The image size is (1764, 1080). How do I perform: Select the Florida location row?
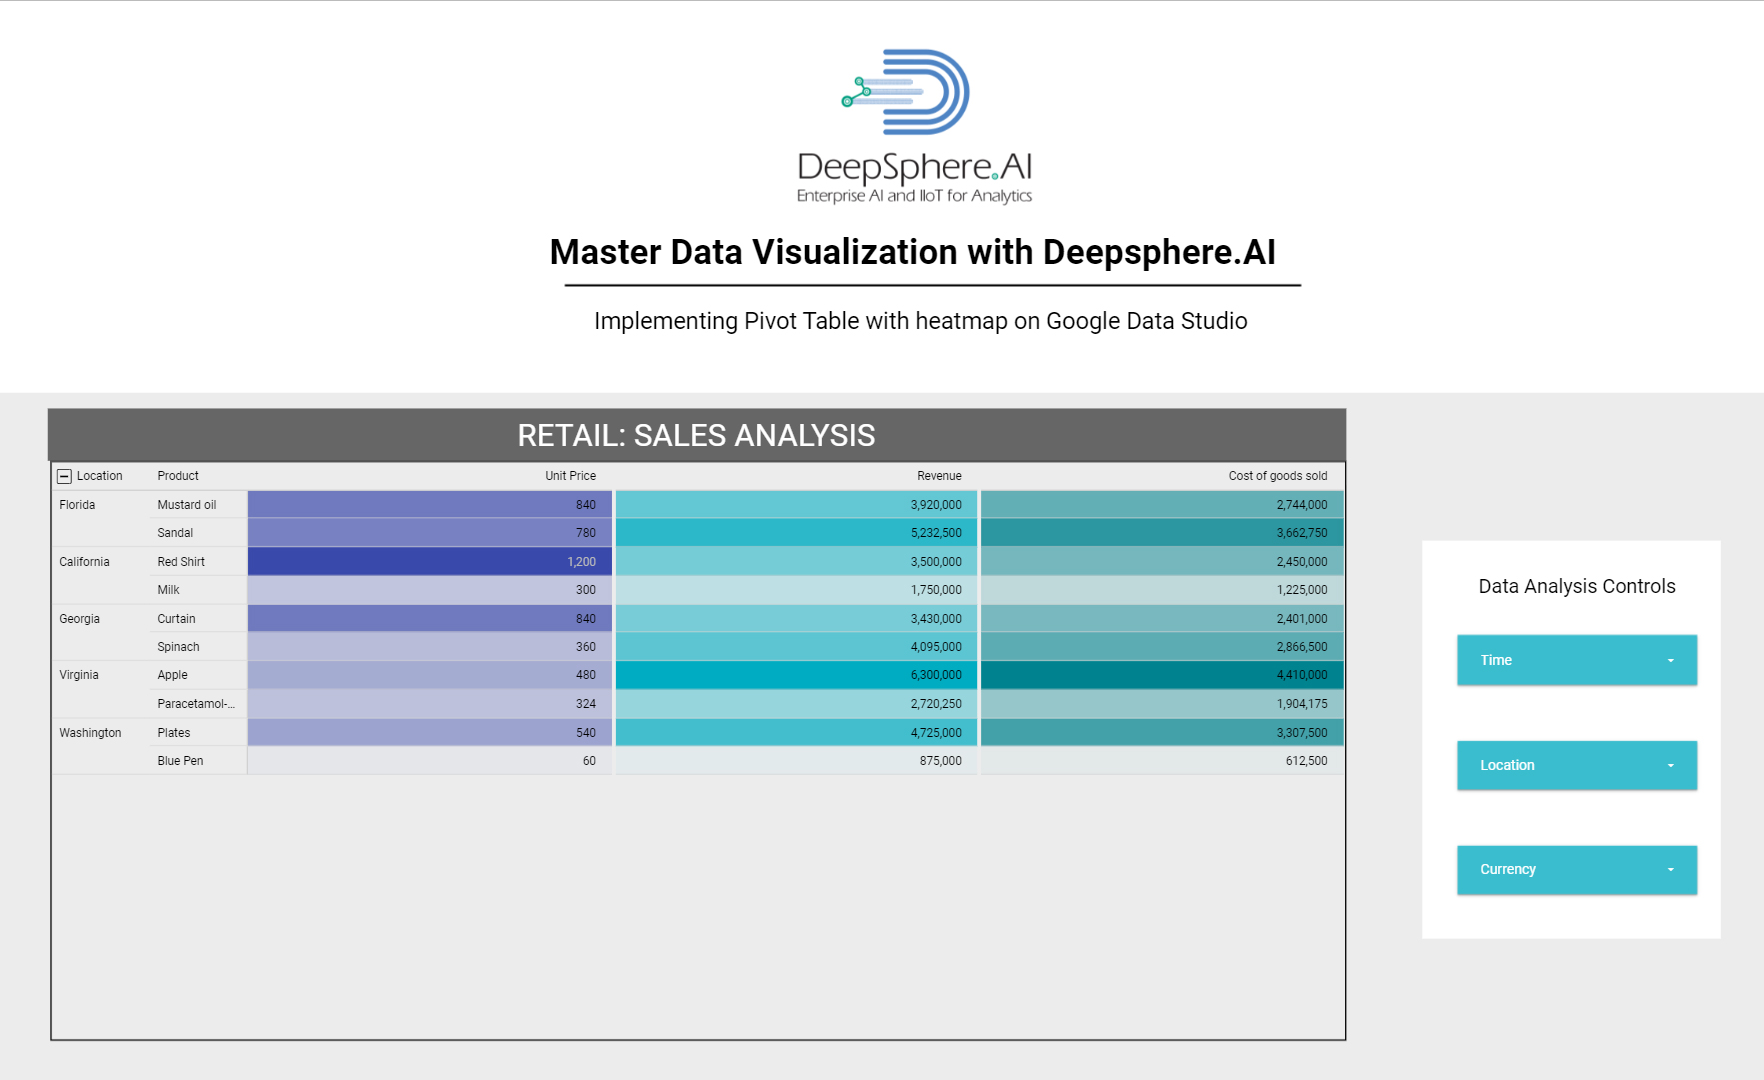click(77, 505)
